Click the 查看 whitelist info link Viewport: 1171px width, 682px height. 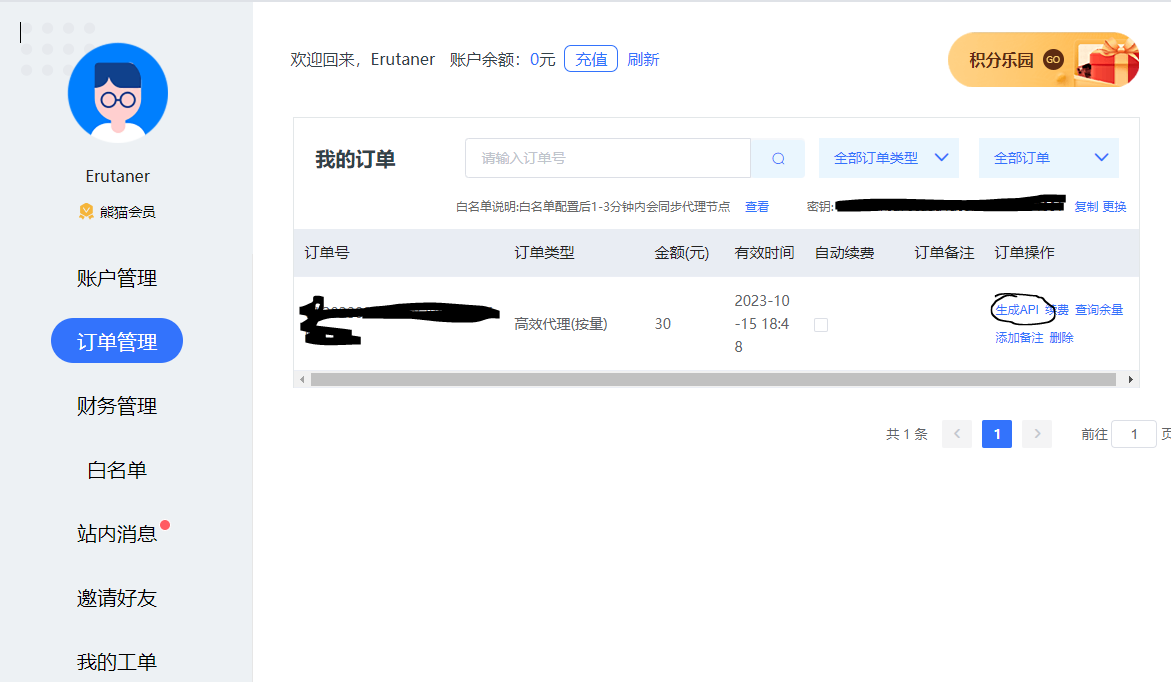click(x=757, y=207)
